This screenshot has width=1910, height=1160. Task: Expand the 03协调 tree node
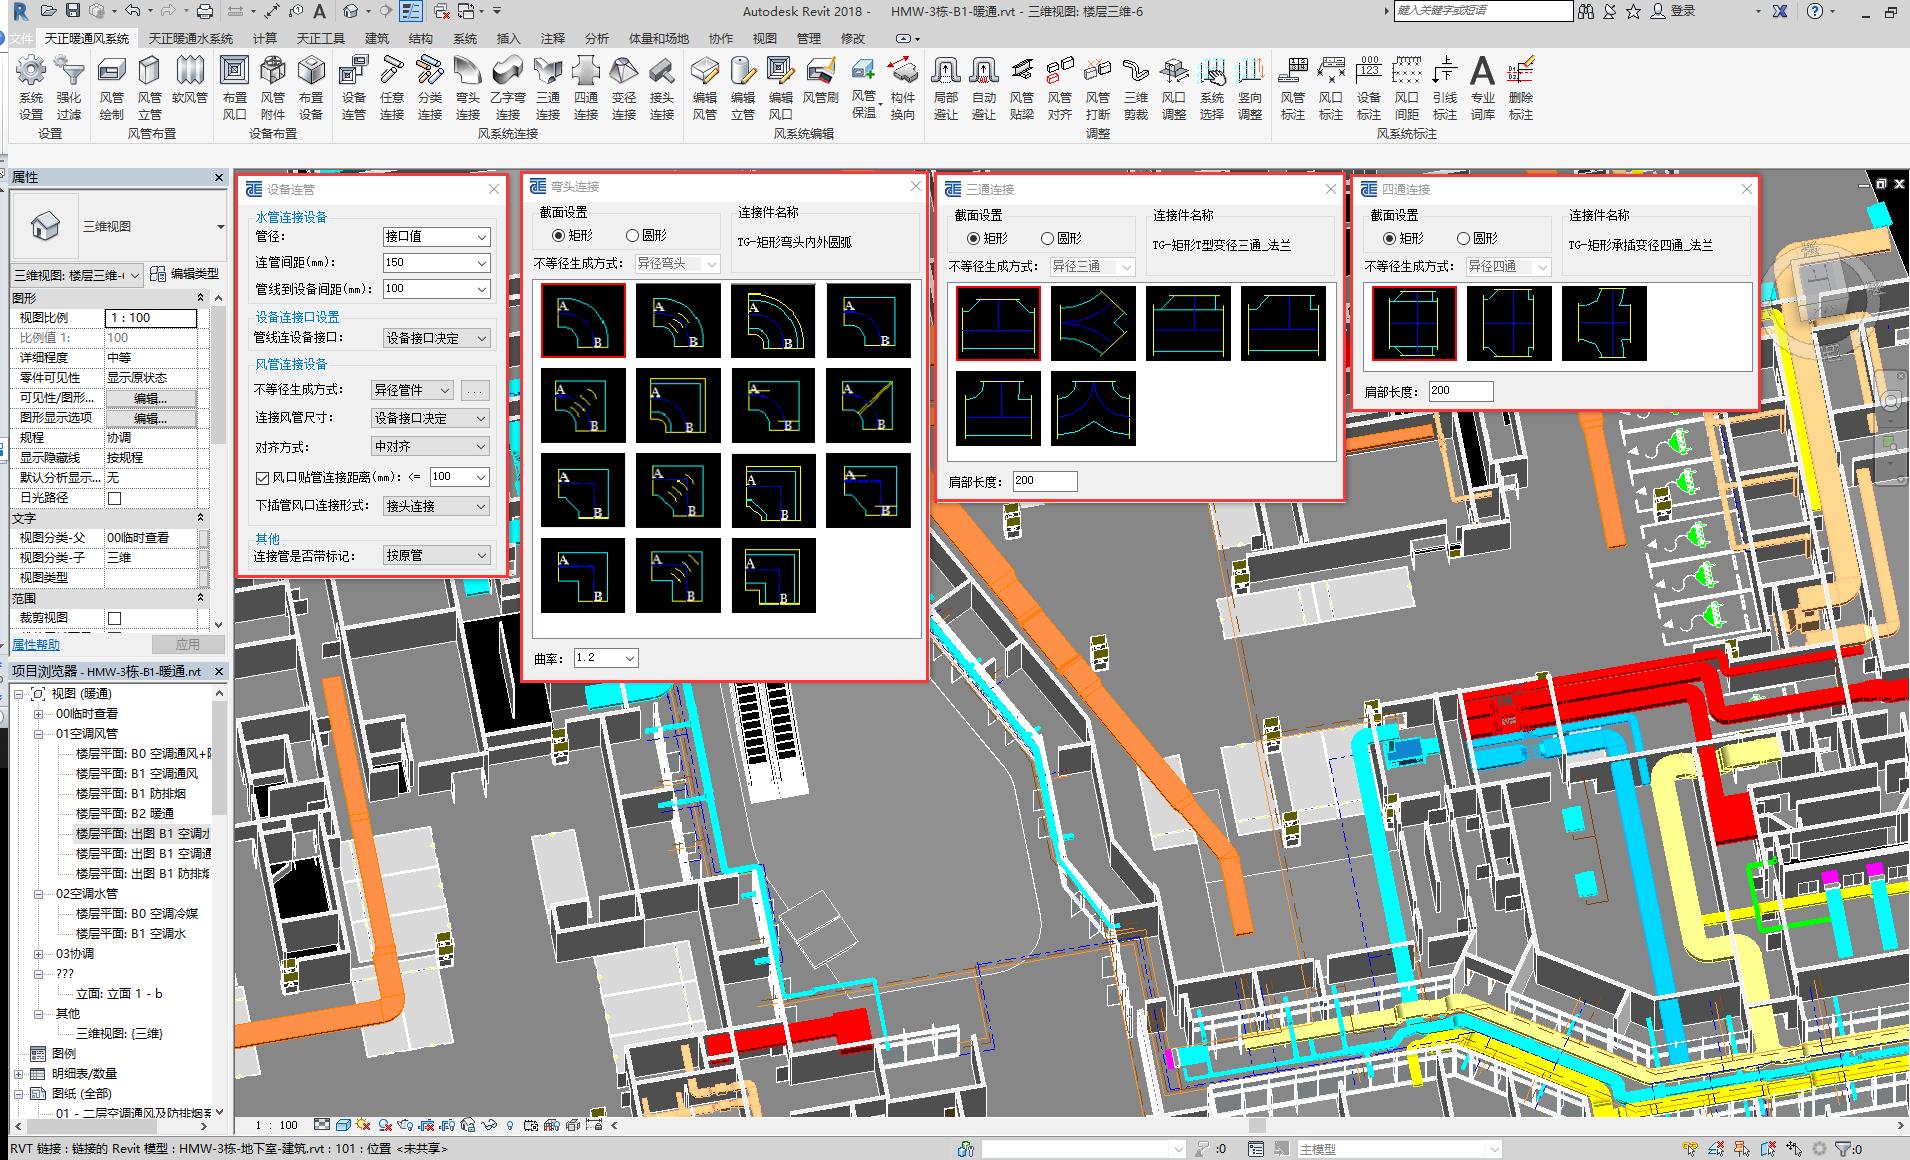pyautogui.click(x=39, y=954)
